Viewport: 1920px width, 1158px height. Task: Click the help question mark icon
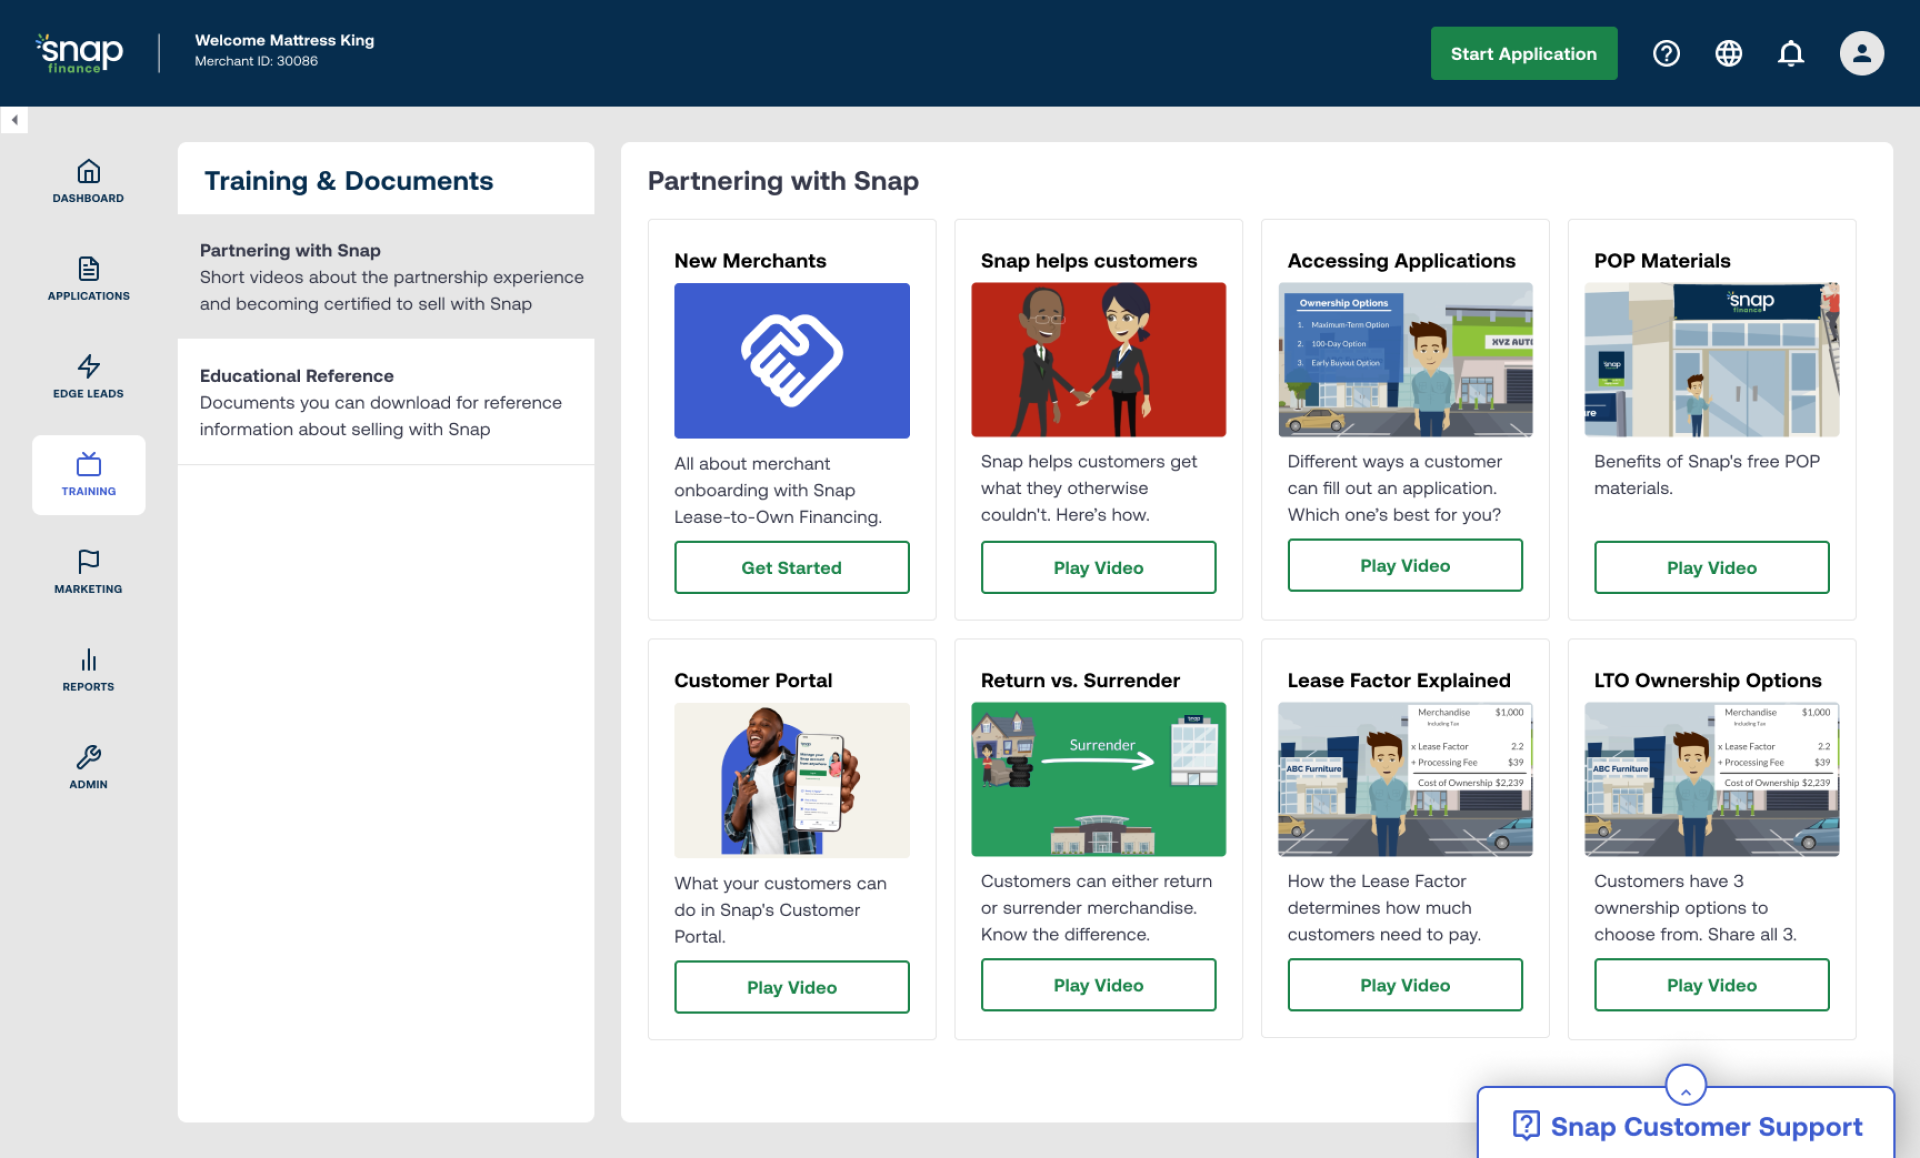click(x=1666, y=53)
